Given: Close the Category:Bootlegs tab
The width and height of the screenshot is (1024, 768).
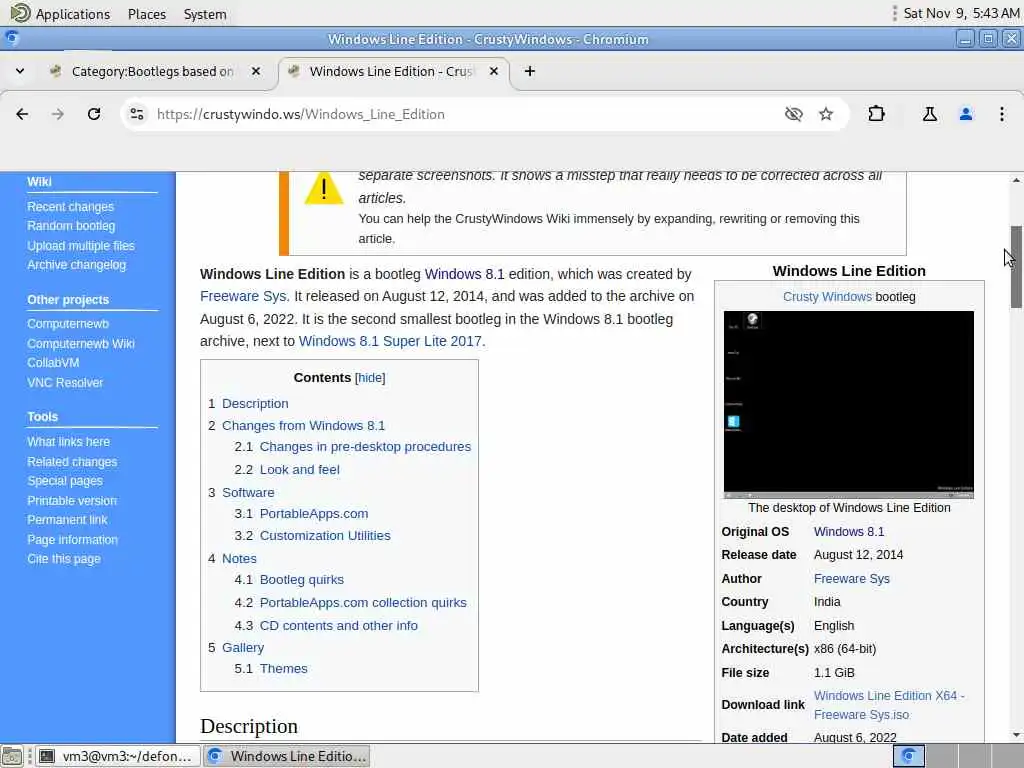Looking at the screenshot, I should [x=256, y=71].
